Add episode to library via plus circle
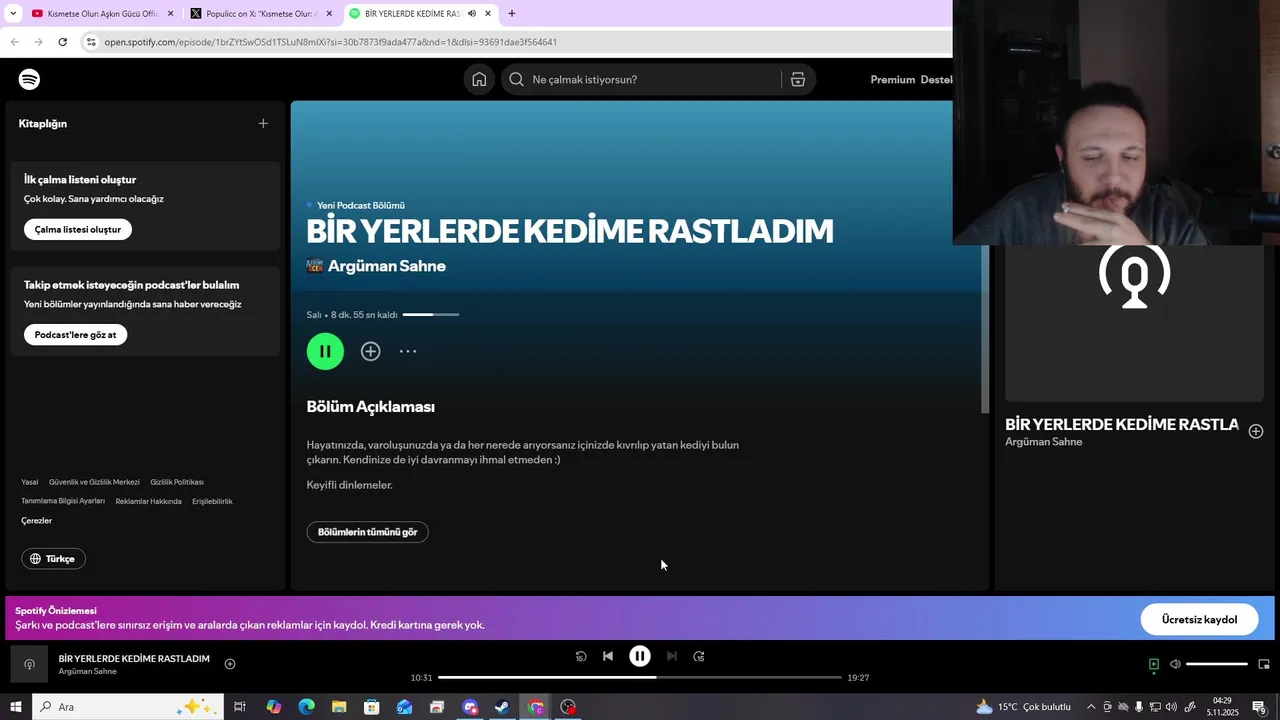The image size is (1280, 720). pyautogui.click(x=370, y=351)
